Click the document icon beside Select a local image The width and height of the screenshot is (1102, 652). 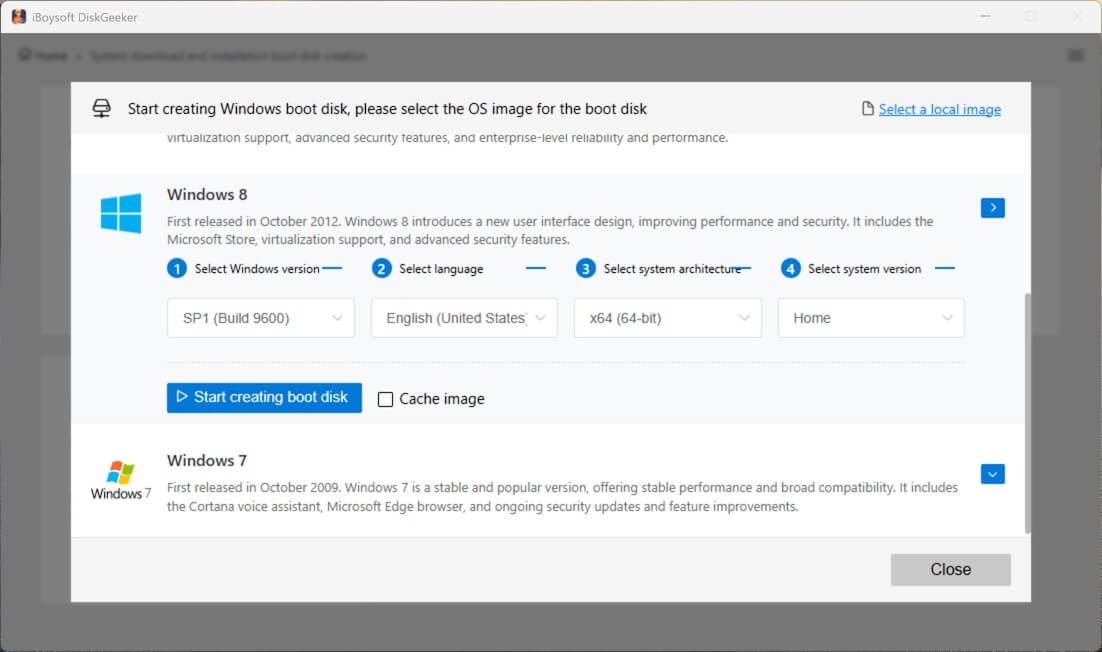pyautogui.click(x=867, y=109)
